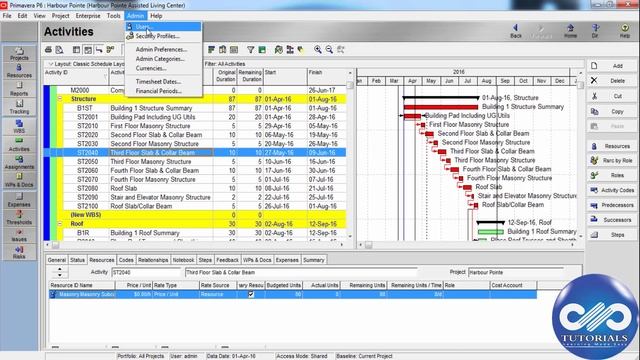
Task: Click the Add activity button
Action: pos(611,66)
